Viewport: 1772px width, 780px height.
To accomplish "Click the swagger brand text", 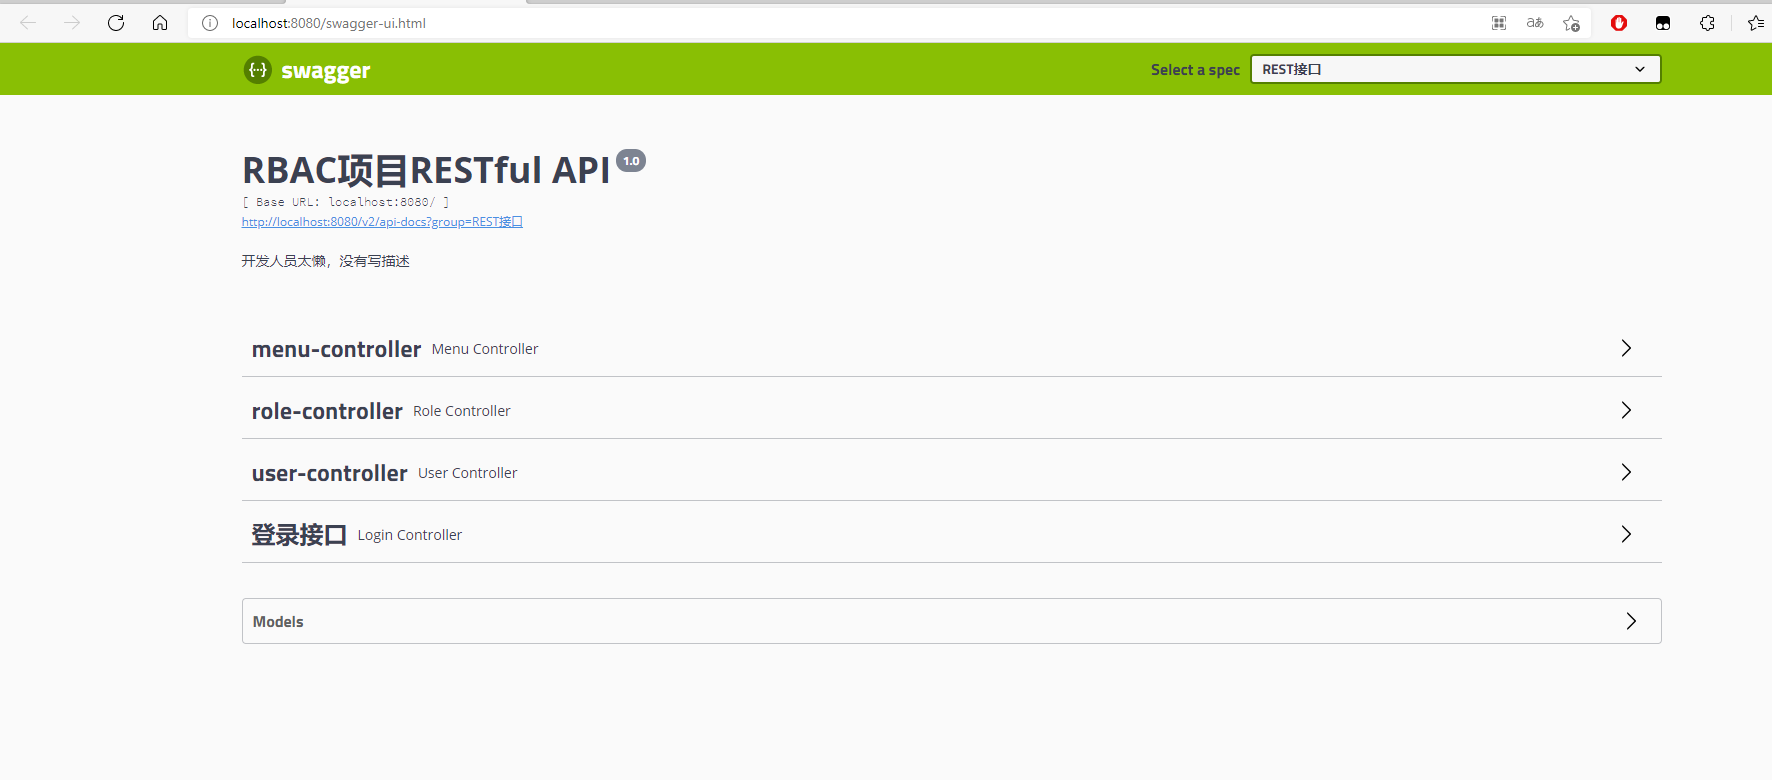I will click(x=326, y=71).
